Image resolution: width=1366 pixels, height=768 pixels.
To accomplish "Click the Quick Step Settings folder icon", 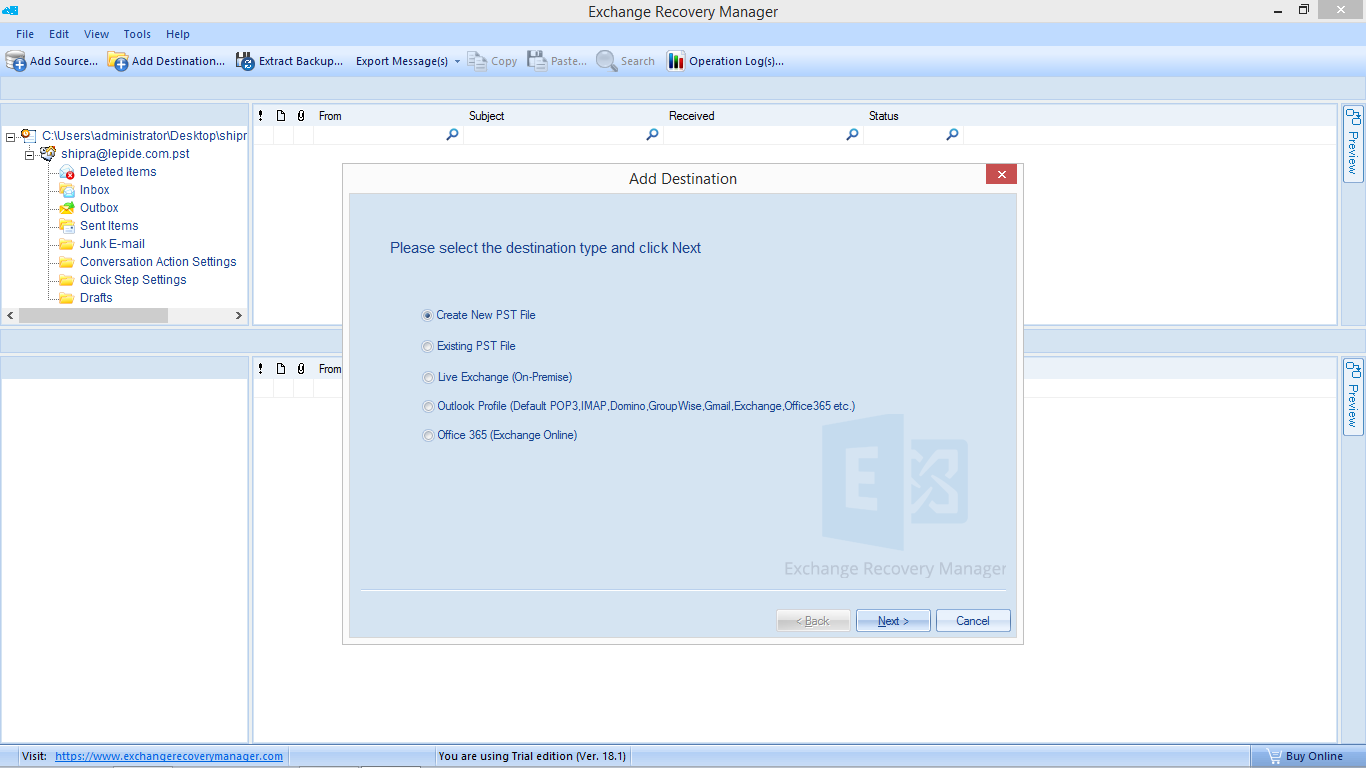I will (67, 280).
